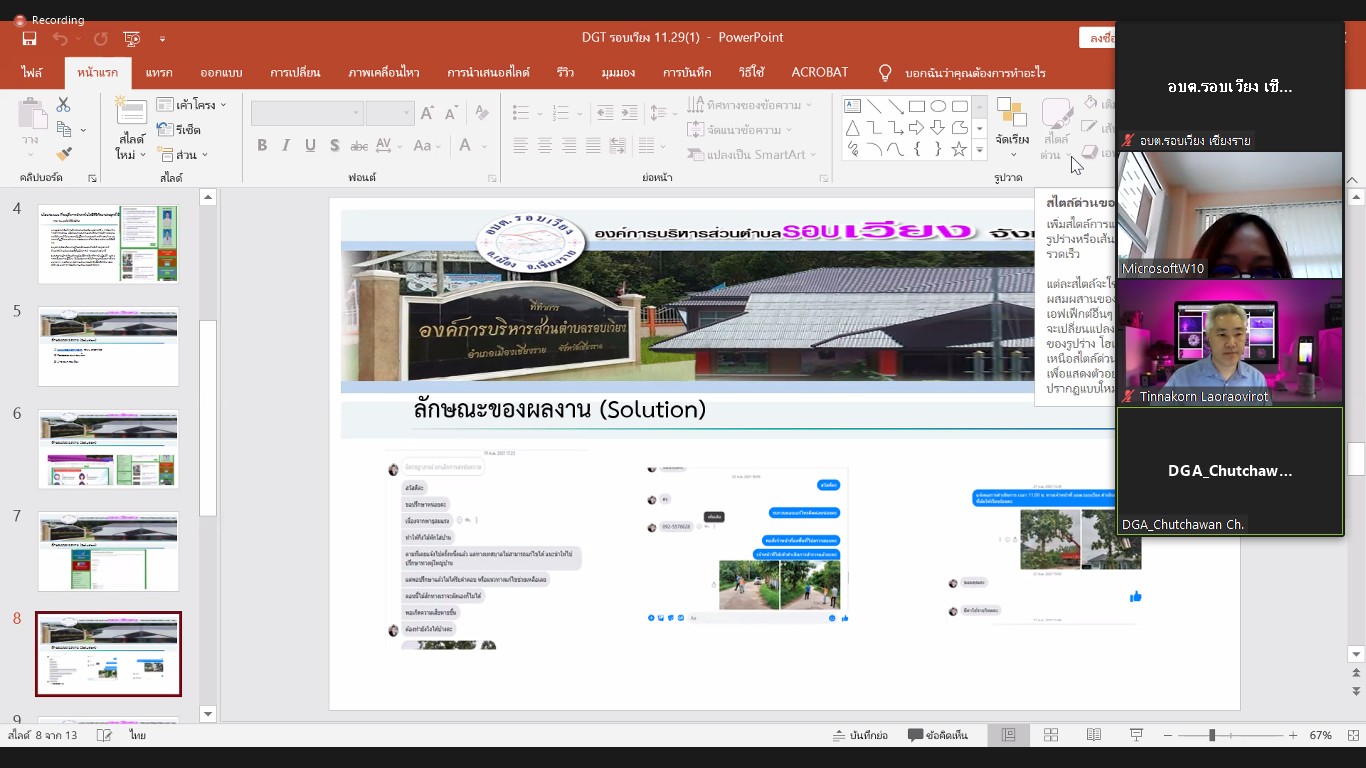Undo the last action in PowerPoint
Viewport: 1366px width, 768px height.
60,38
